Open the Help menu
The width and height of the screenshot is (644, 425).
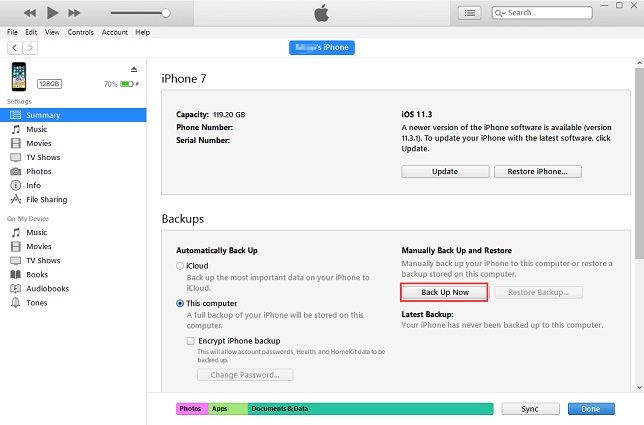click(143, 32)
